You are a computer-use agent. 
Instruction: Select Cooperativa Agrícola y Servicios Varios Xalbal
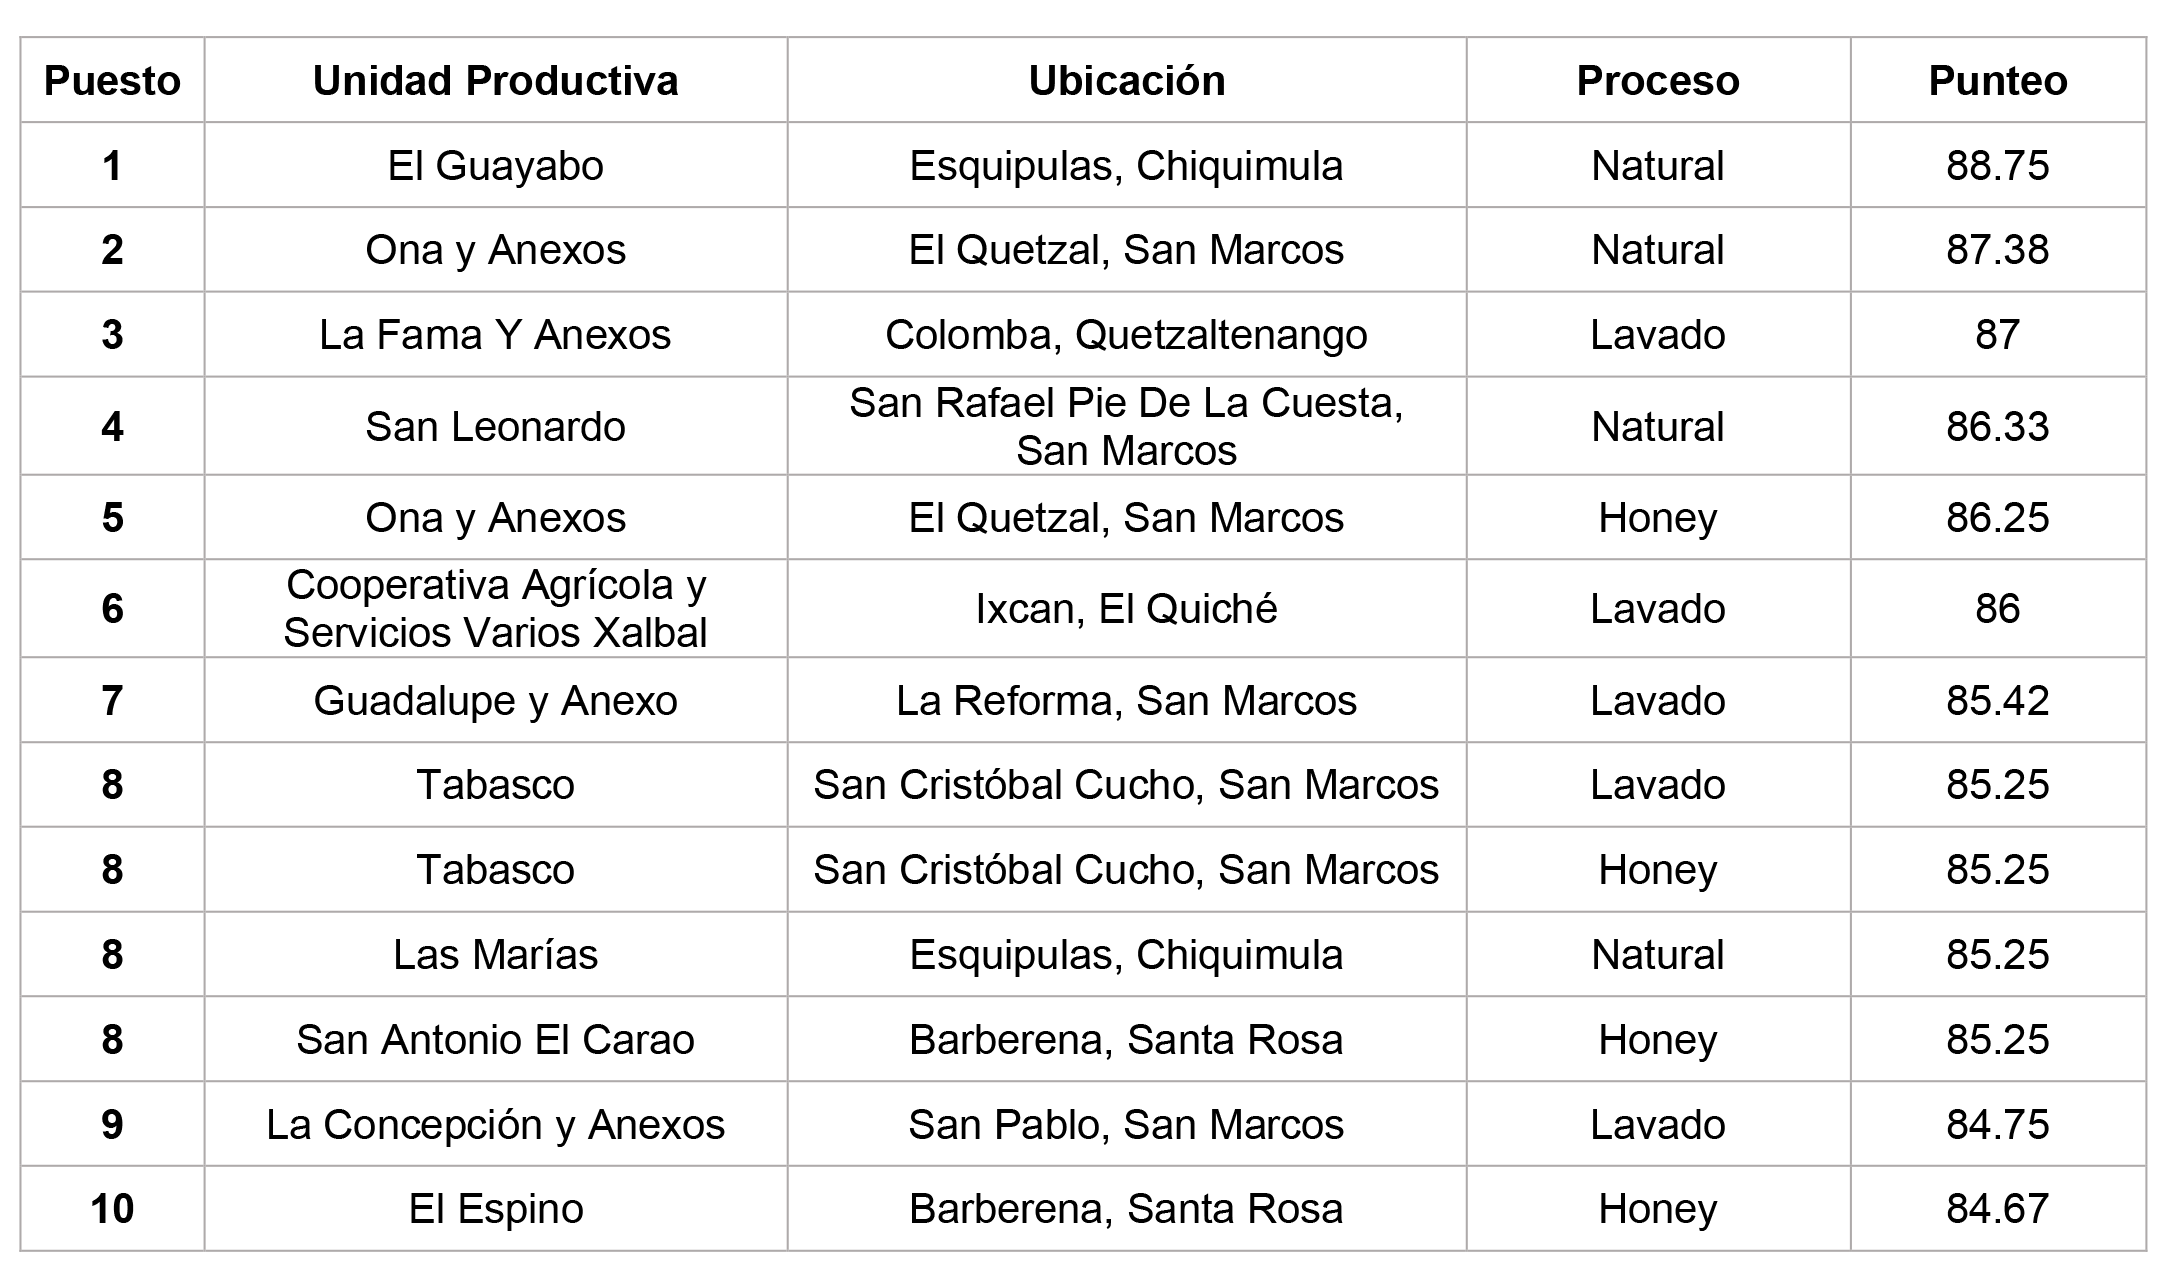pos(495,608)
